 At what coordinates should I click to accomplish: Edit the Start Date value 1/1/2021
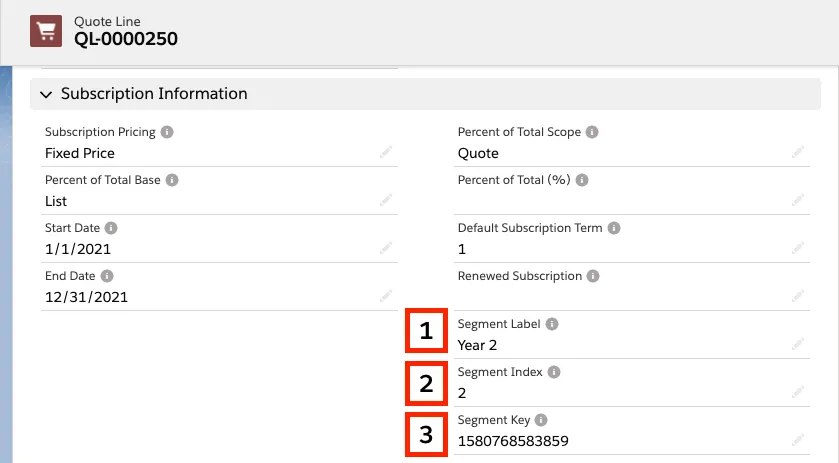click(x=386, y=248)
